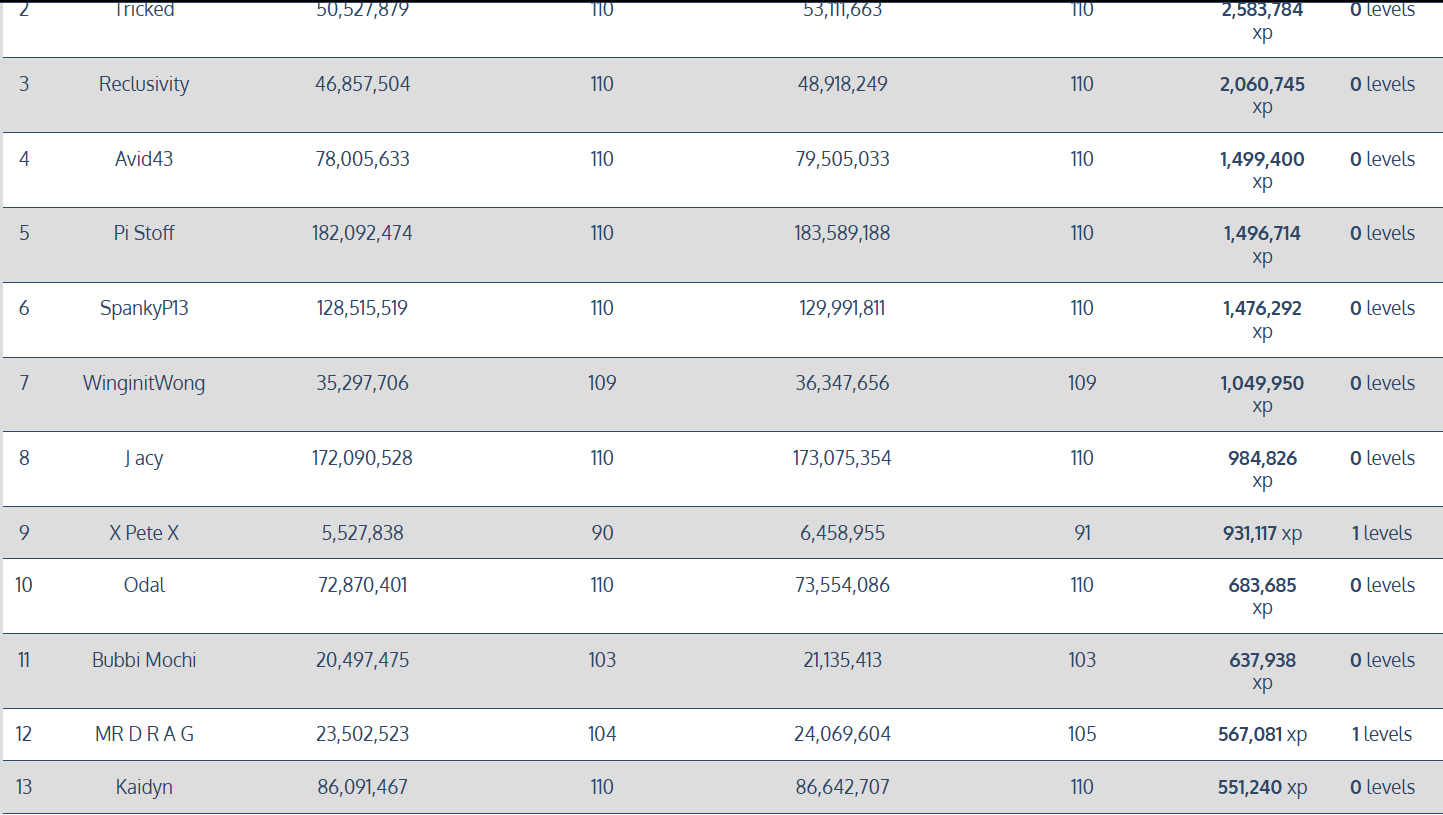Click the start XP value 35,297,706
Viewport: 1443px width, 815px height.
point(362,383)
